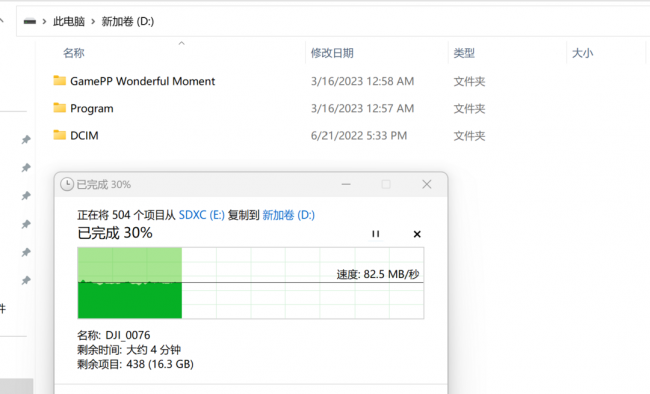The width and height of the screenshot is (650, 394).
Task: Expand the chevron before 此电脑
Action: (44, 21)
